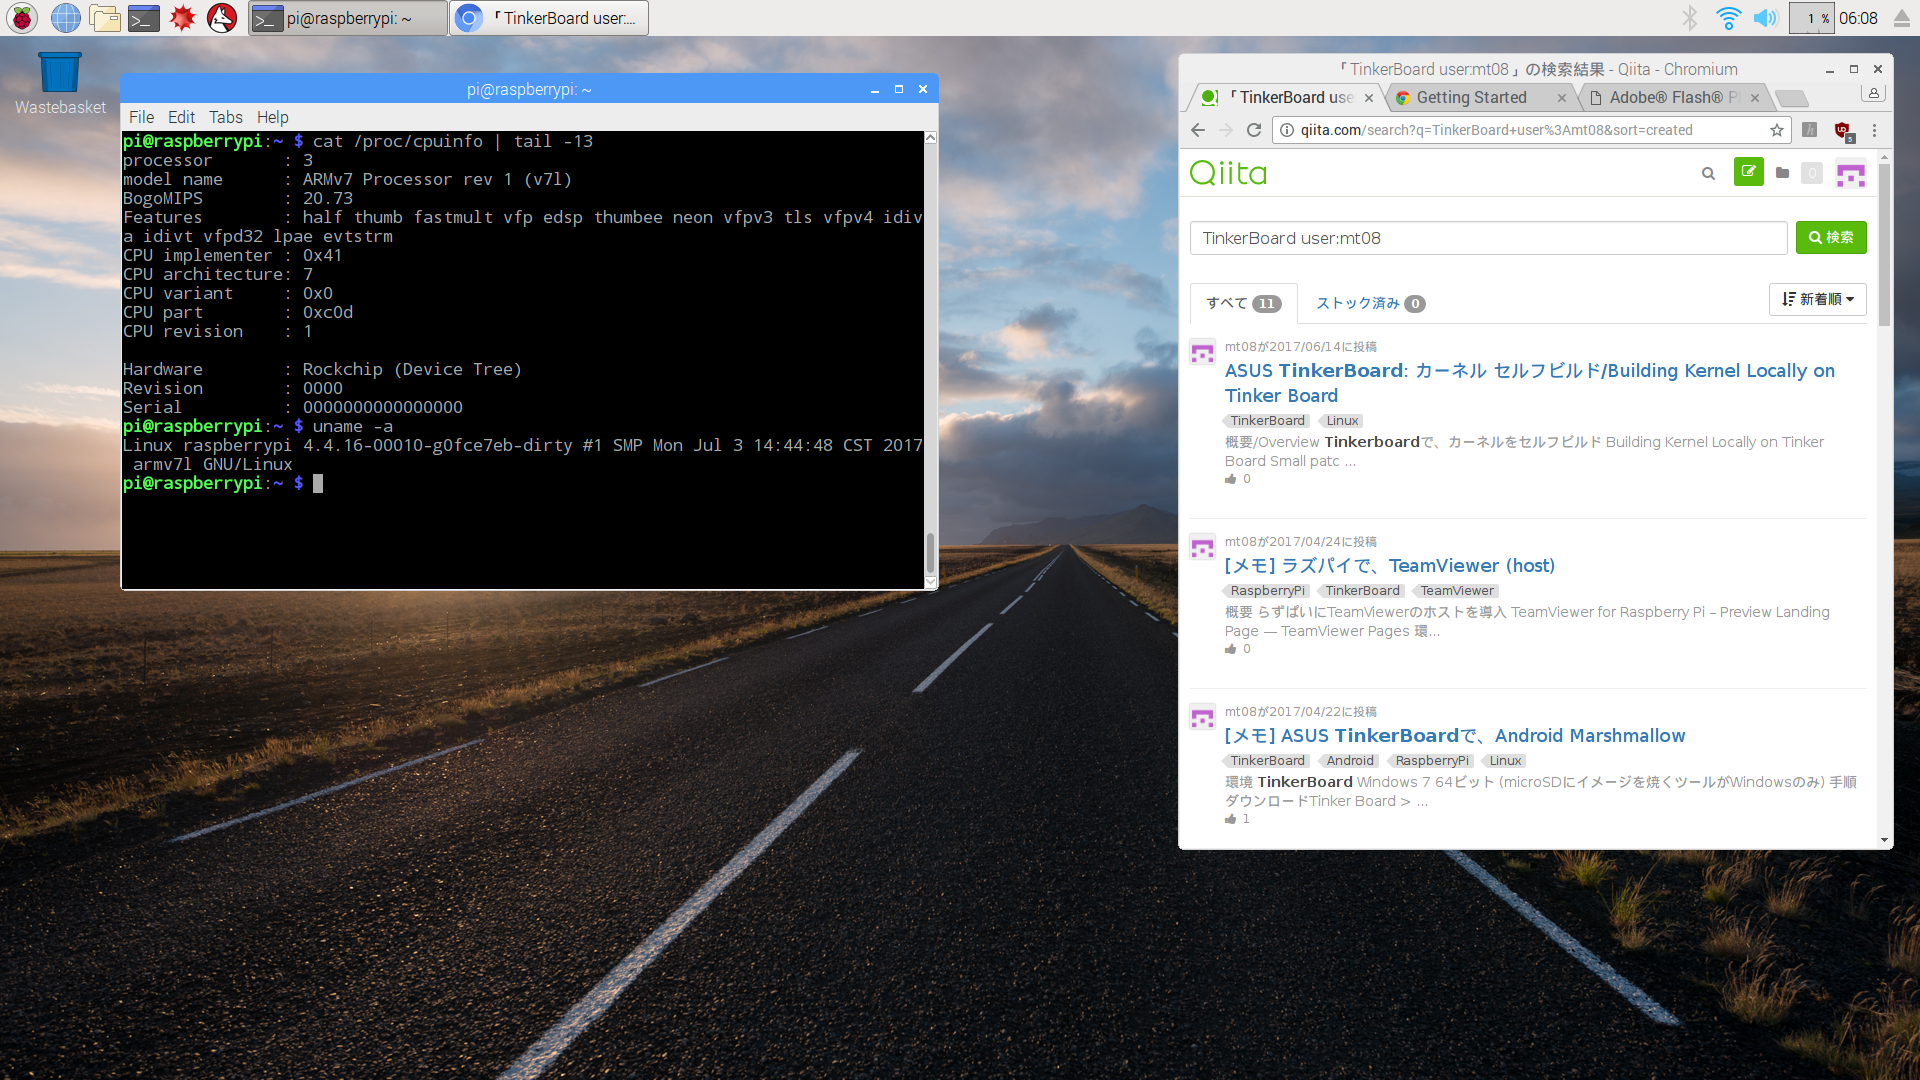
Task: Open the Qiita user avatar menu
Action: point(1851,174)
